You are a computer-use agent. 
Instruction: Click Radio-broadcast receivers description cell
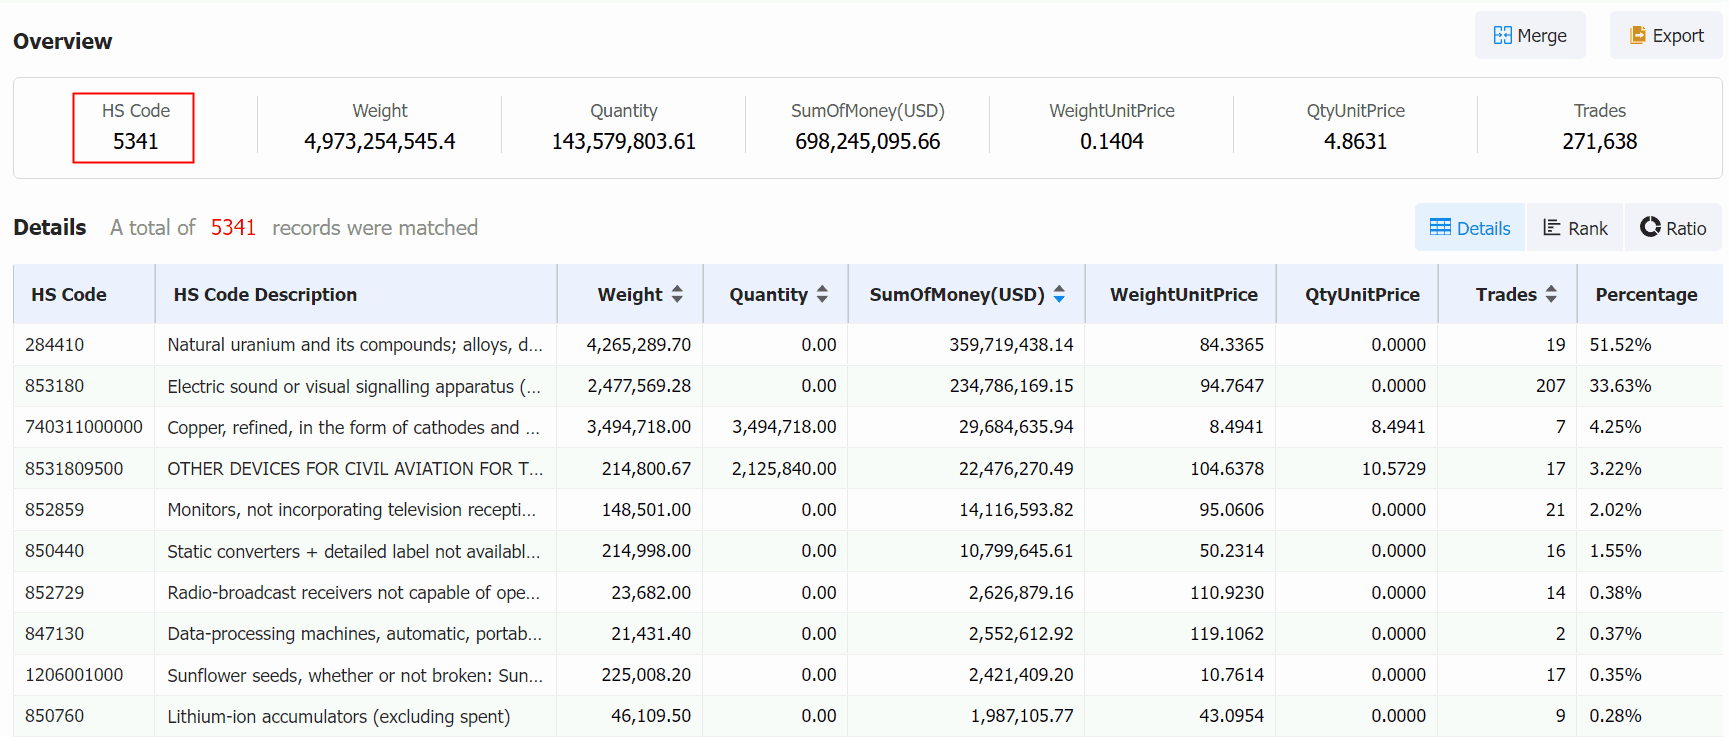click(354, 593)
